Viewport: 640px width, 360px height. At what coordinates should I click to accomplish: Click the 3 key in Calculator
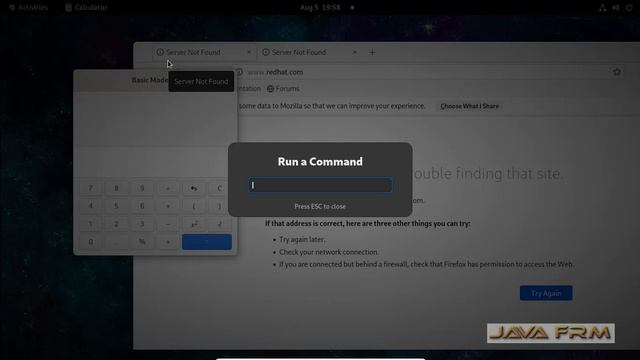pos(142,224)
